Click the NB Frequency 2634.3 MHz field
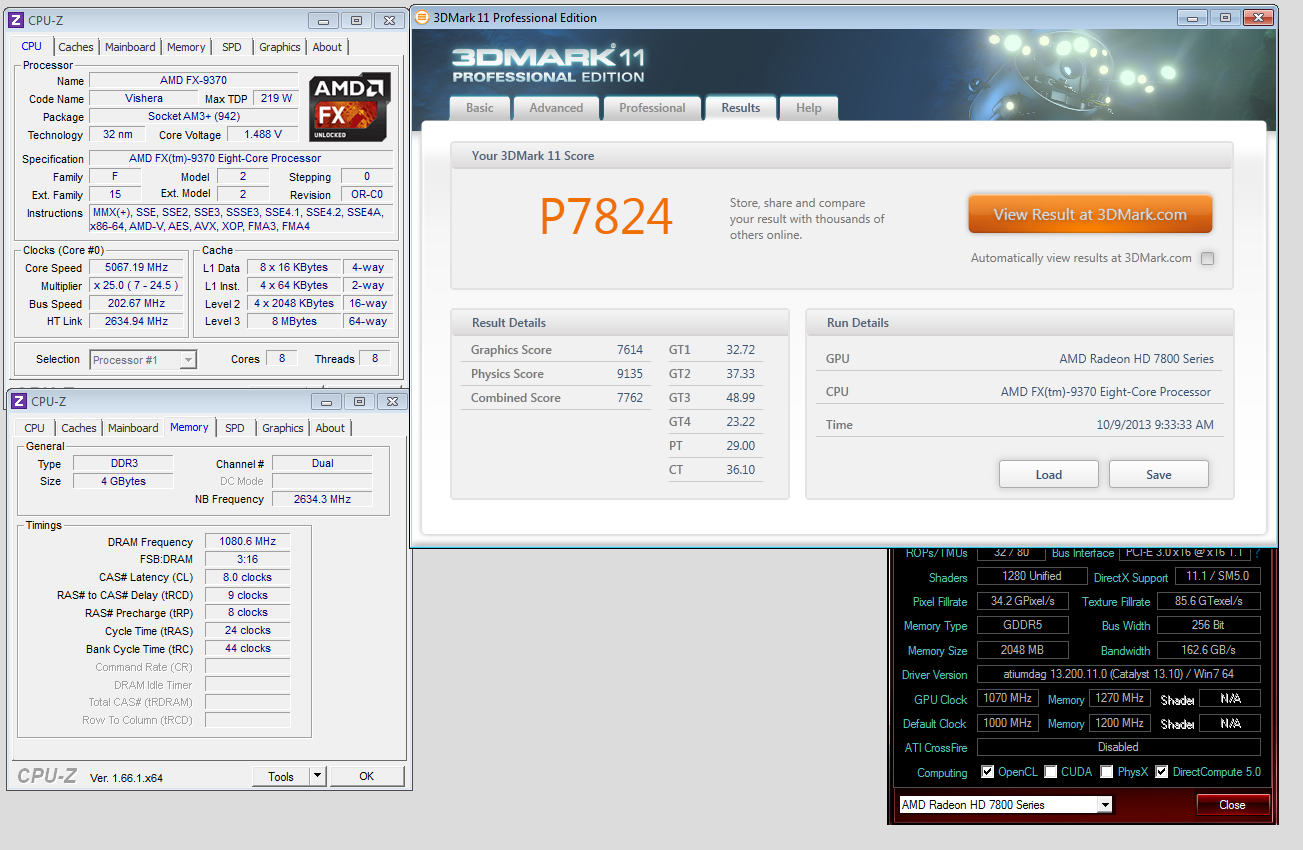 coord(322,499)
